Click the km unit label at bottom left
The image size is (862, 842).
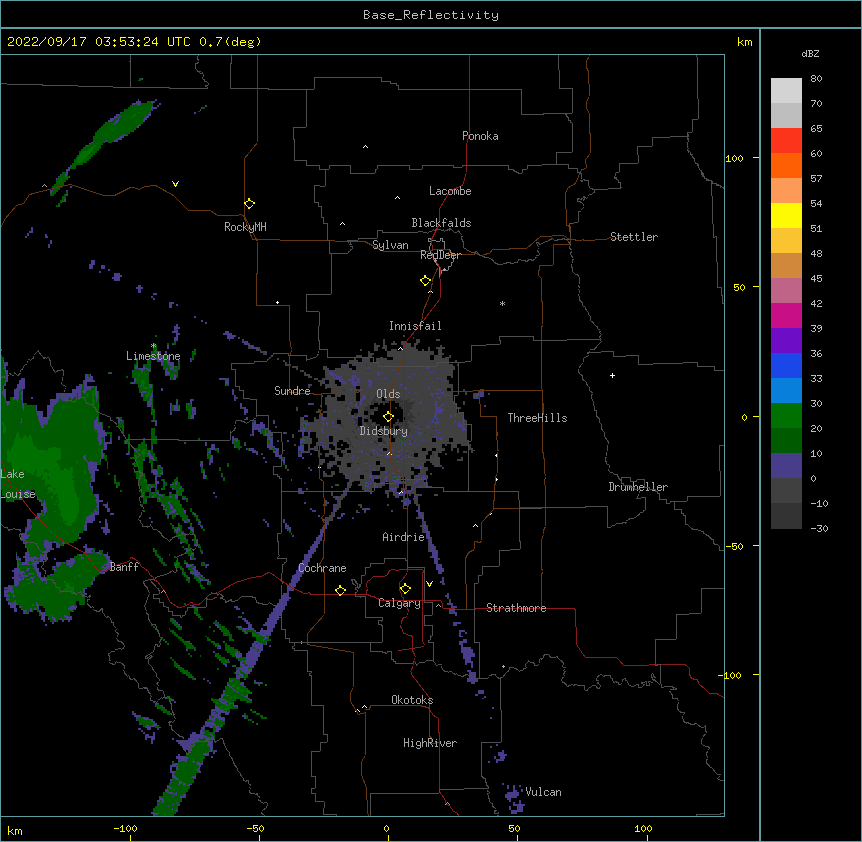tap(15, 831)
